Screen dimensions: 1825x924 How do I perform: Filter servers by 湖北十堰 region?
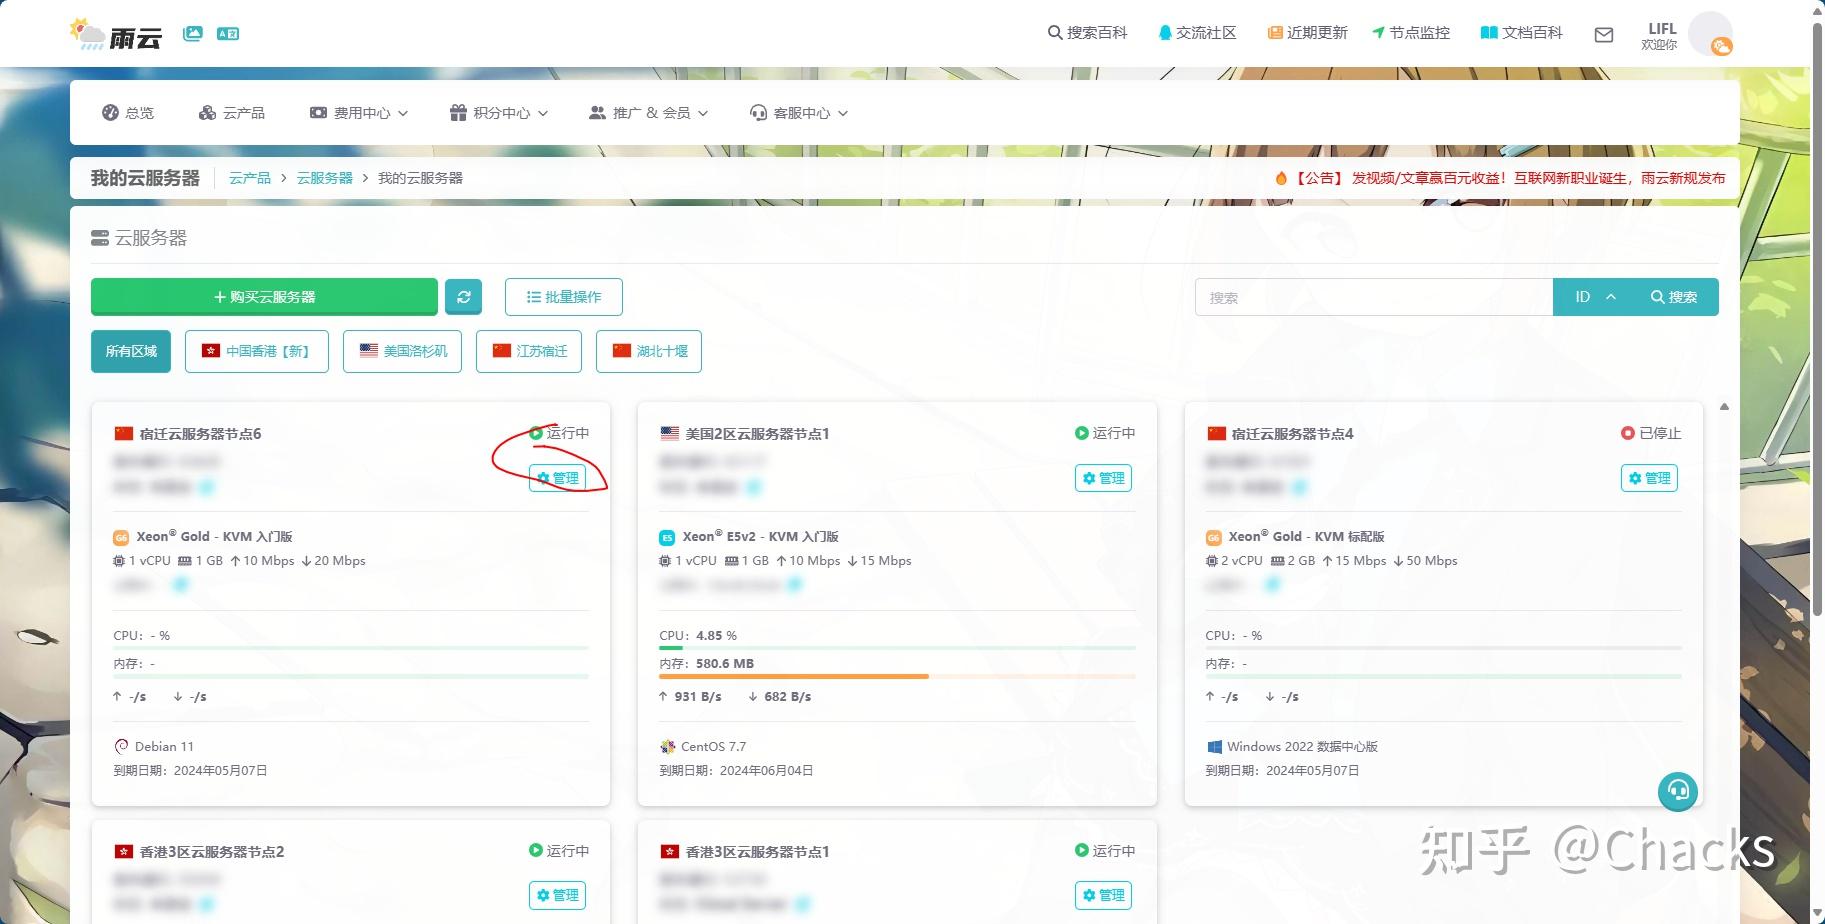[648, 351]
